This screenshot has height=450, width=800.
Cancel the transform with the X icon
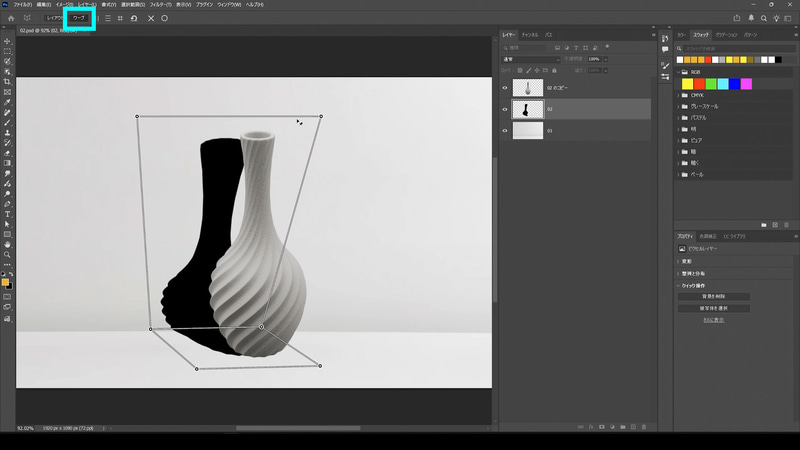pos(151,18)
